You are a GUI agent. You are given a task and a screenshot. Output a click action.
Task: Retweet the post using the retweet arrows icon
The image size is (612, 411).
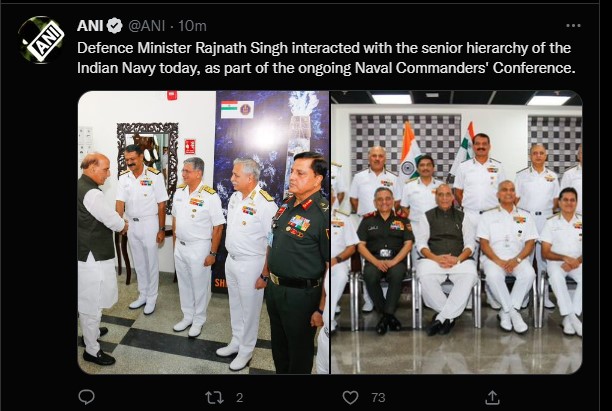[214, 397]
